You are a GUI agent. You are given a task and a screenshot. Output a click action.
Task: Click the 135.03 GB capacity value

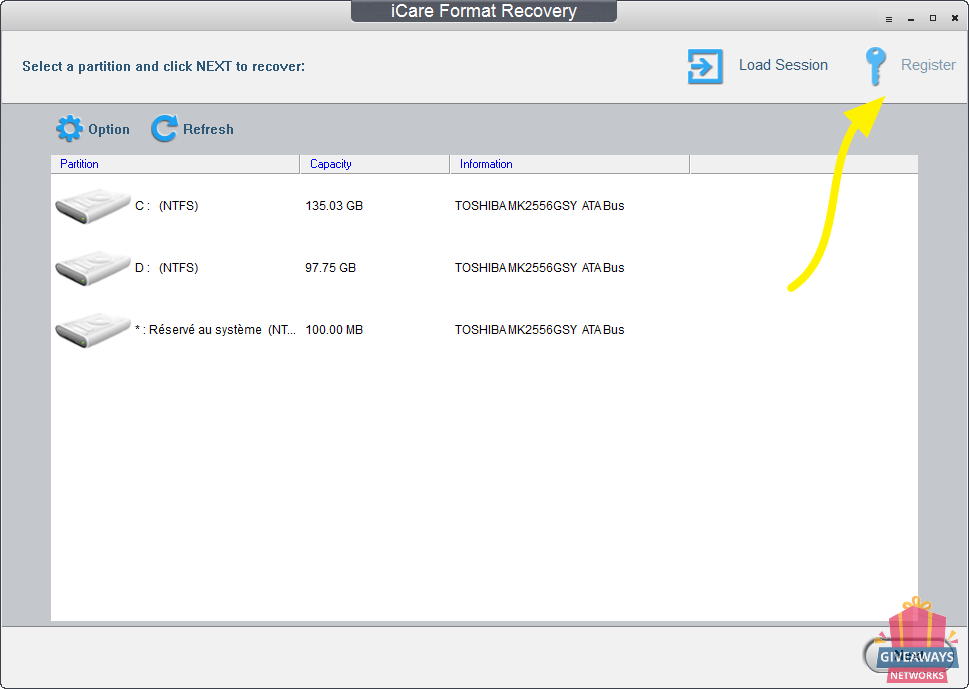click(x=334, y=206)
